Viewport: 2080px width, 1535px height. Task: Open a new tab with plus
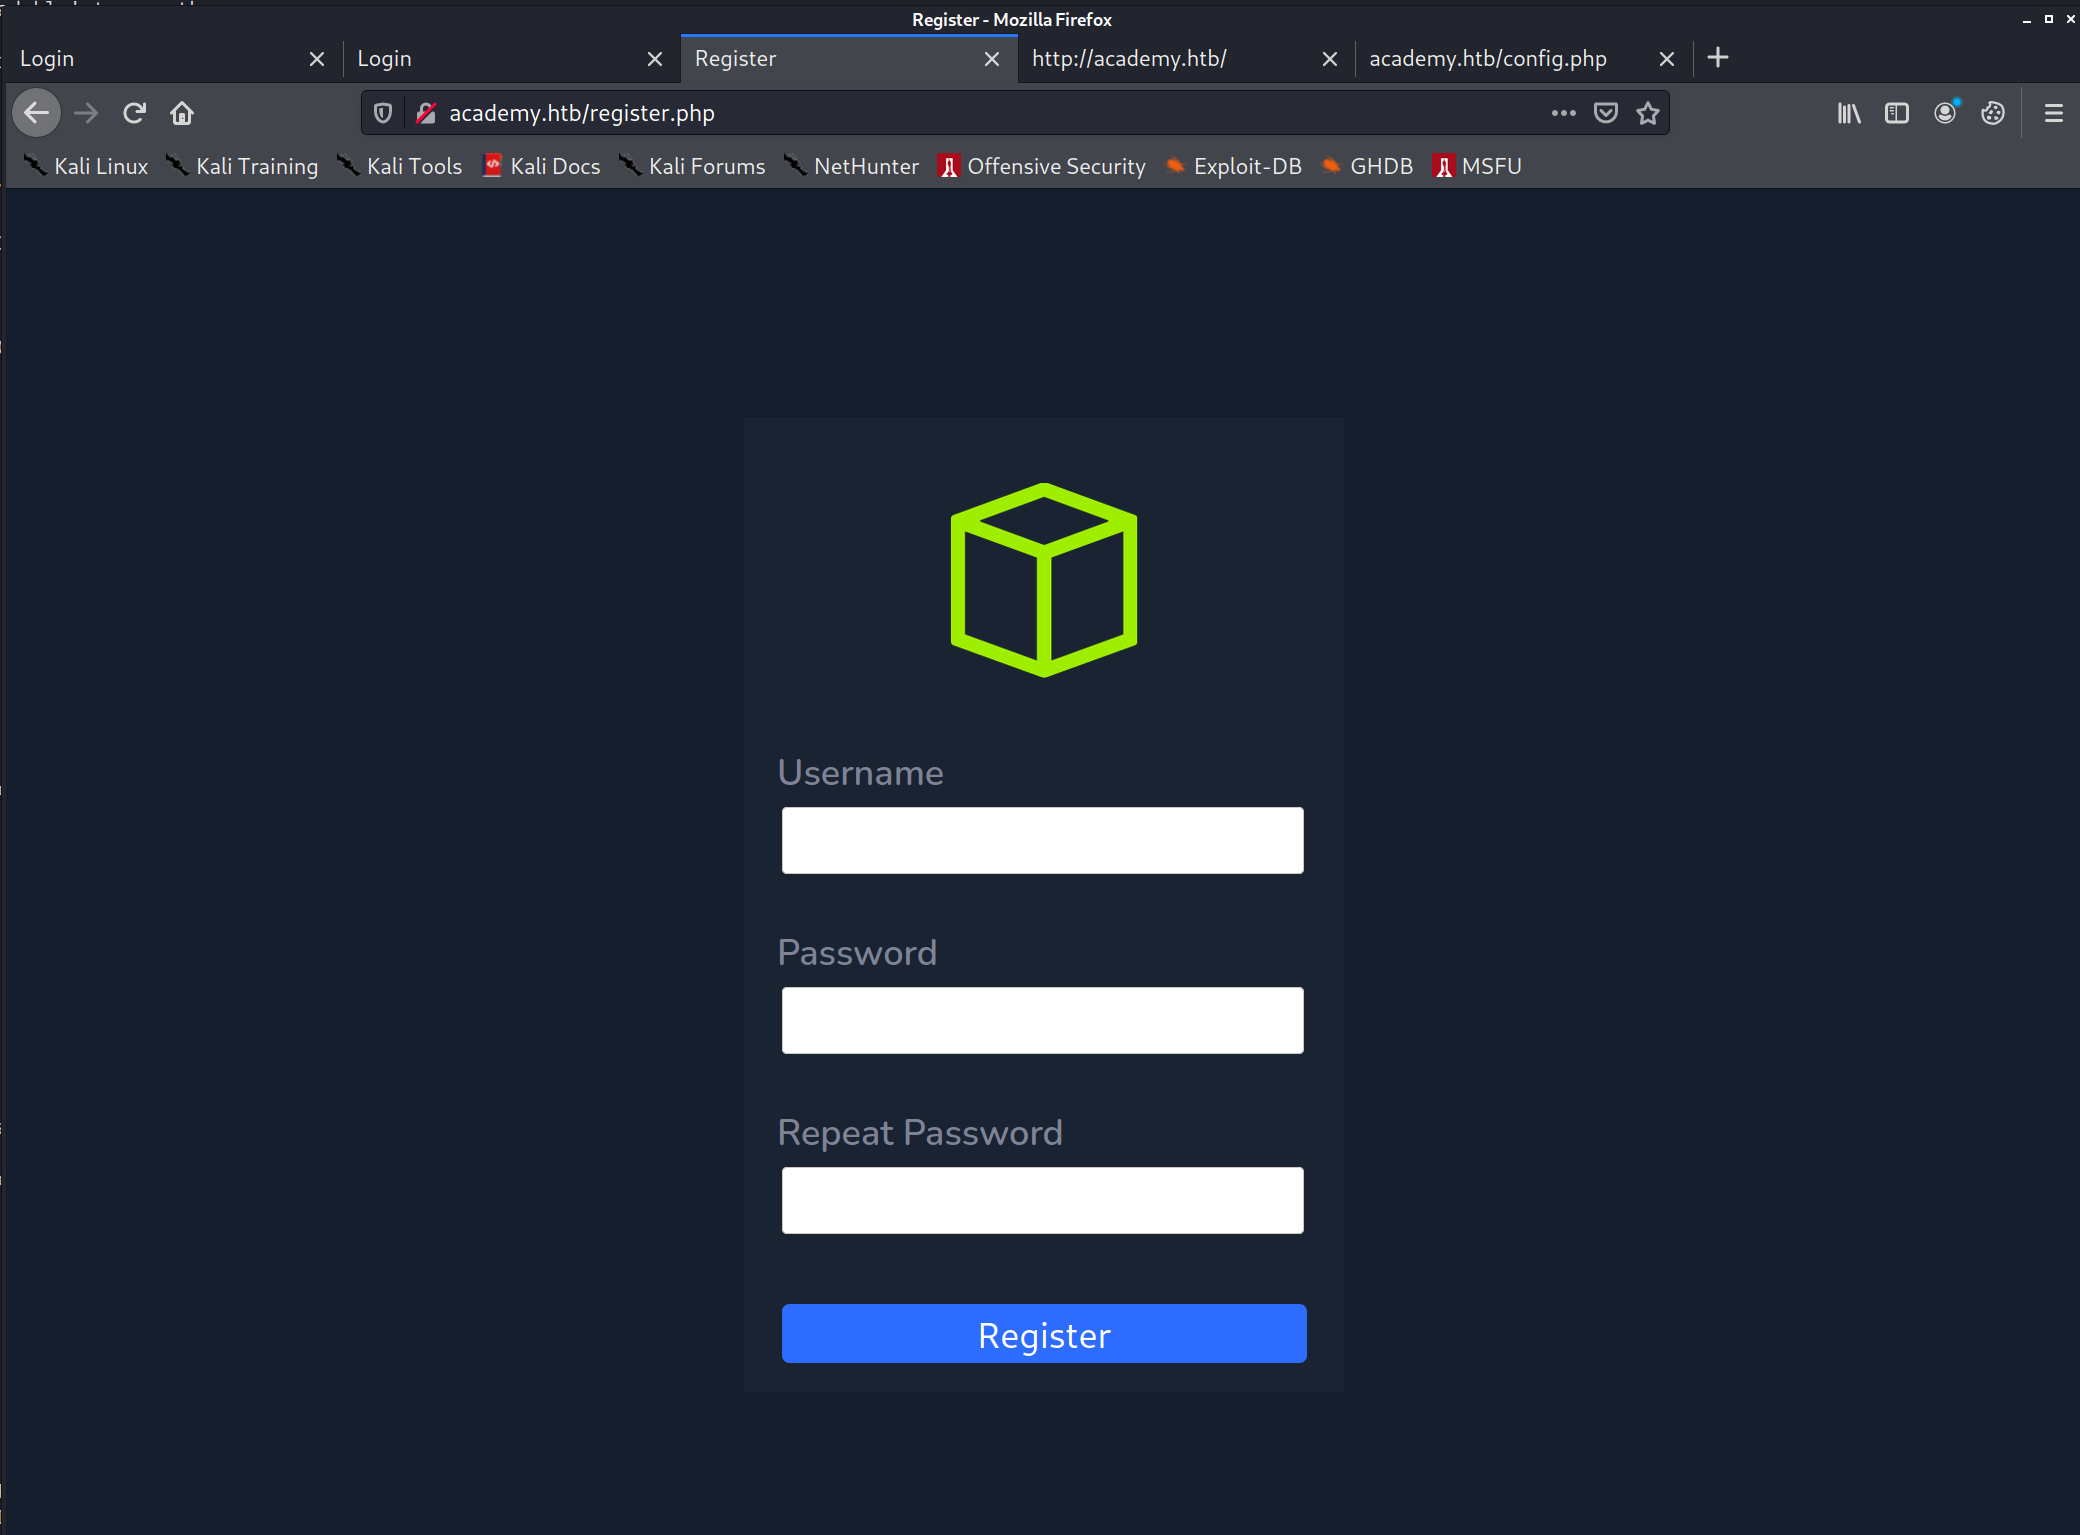[1718, 58]
